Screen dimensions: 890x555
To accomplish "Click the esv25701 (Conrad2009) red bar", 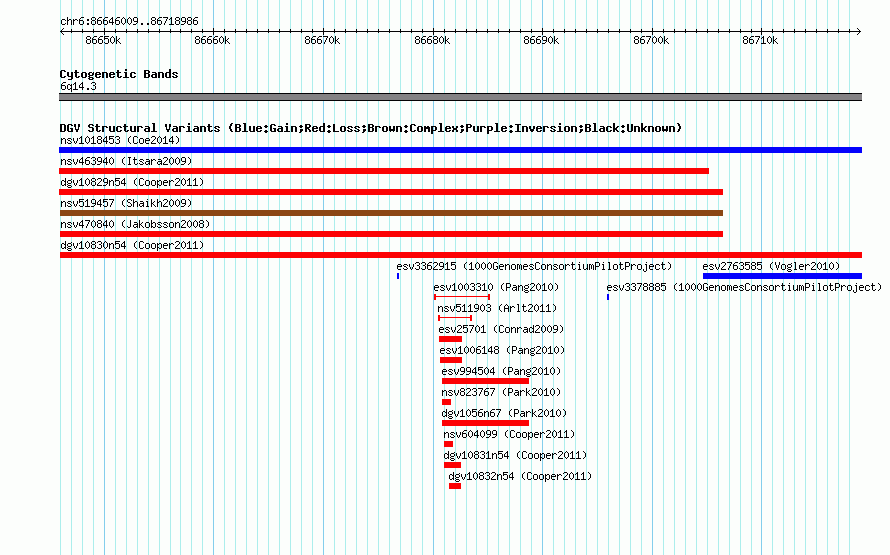I will pos(450,339).
